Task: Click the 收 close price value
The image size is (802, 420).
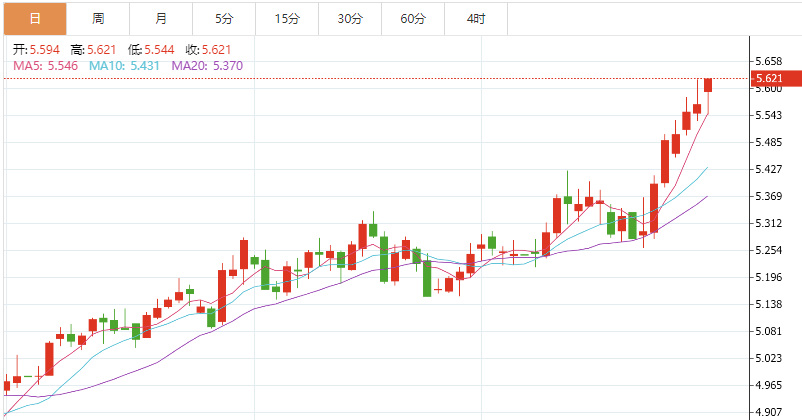Action: (x=216, y=50)
